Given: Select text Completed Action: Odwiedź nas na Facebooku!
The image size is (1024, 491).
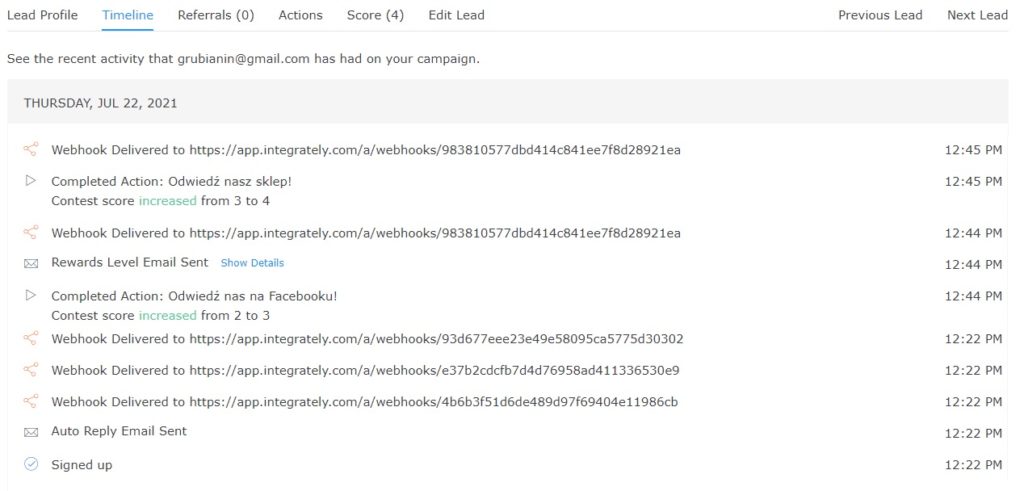Looking at the screenshot, I should 195,296.
